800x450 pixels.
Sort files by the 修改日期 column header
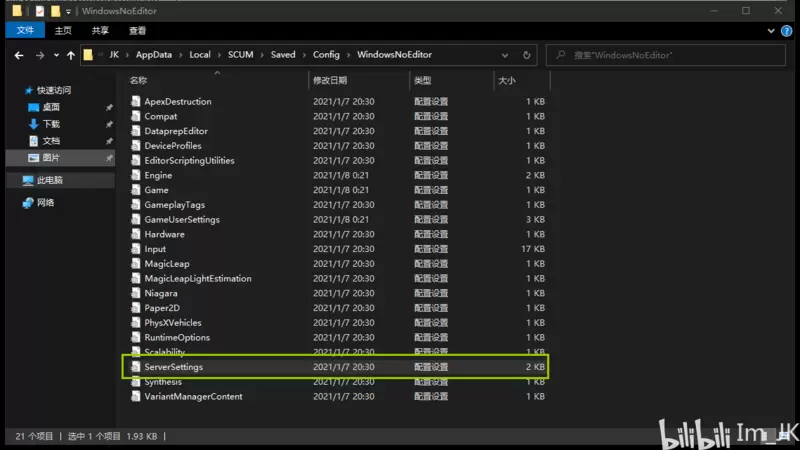[x=330, y=80]
